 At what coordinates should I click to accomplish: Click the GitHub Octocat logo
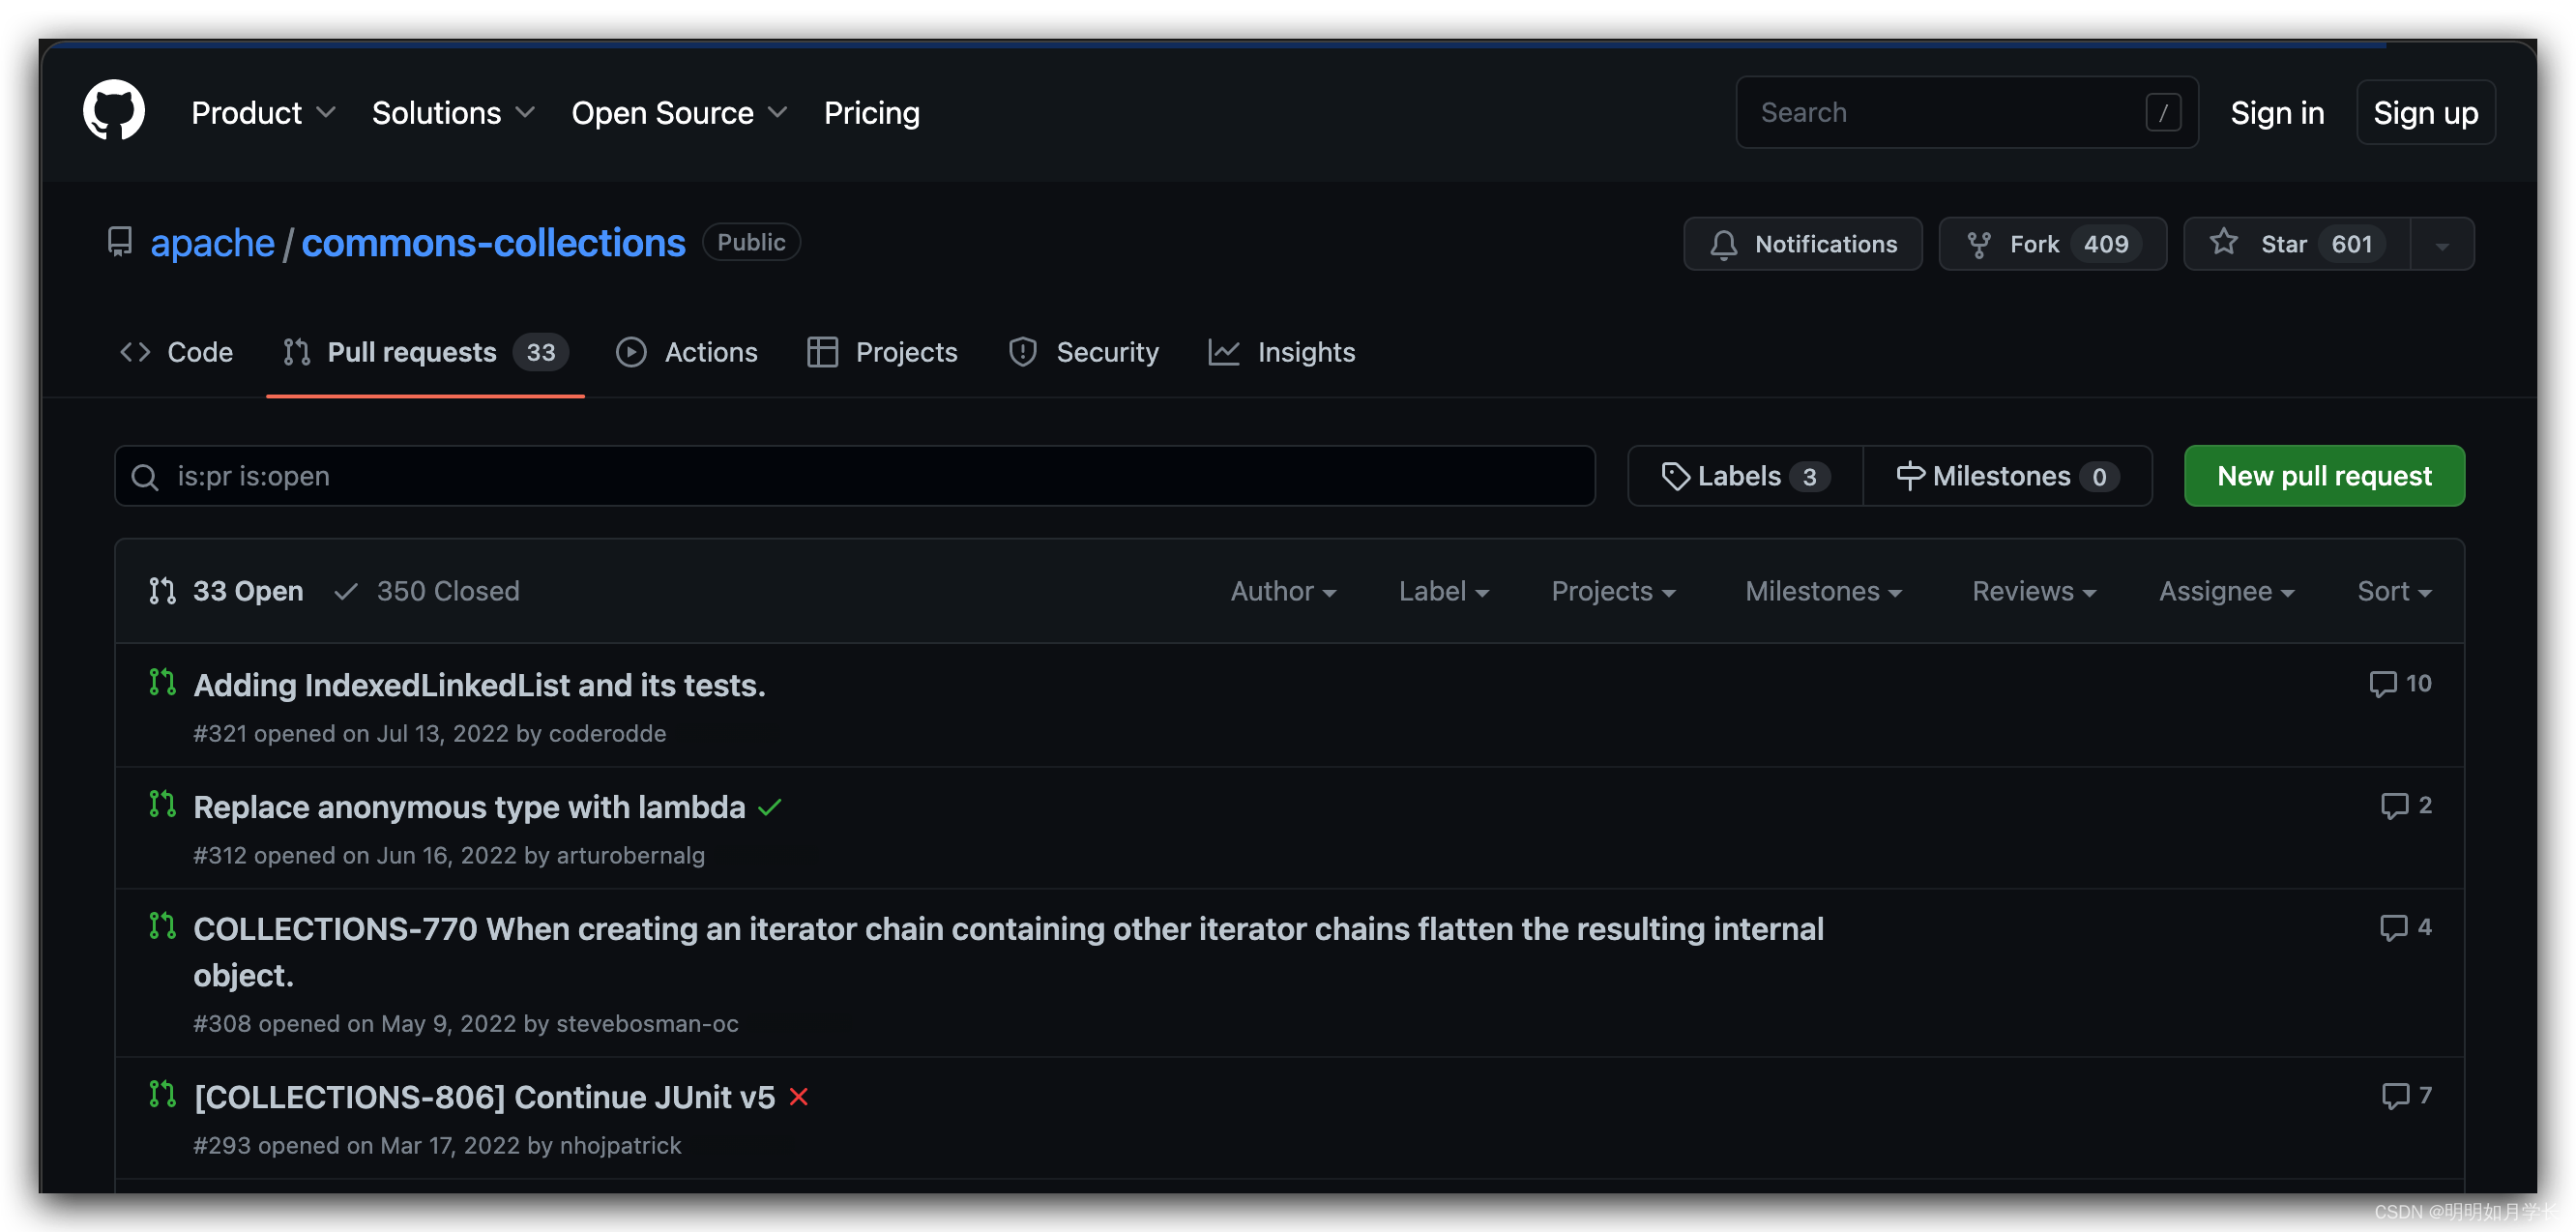[x=113, y=111]
